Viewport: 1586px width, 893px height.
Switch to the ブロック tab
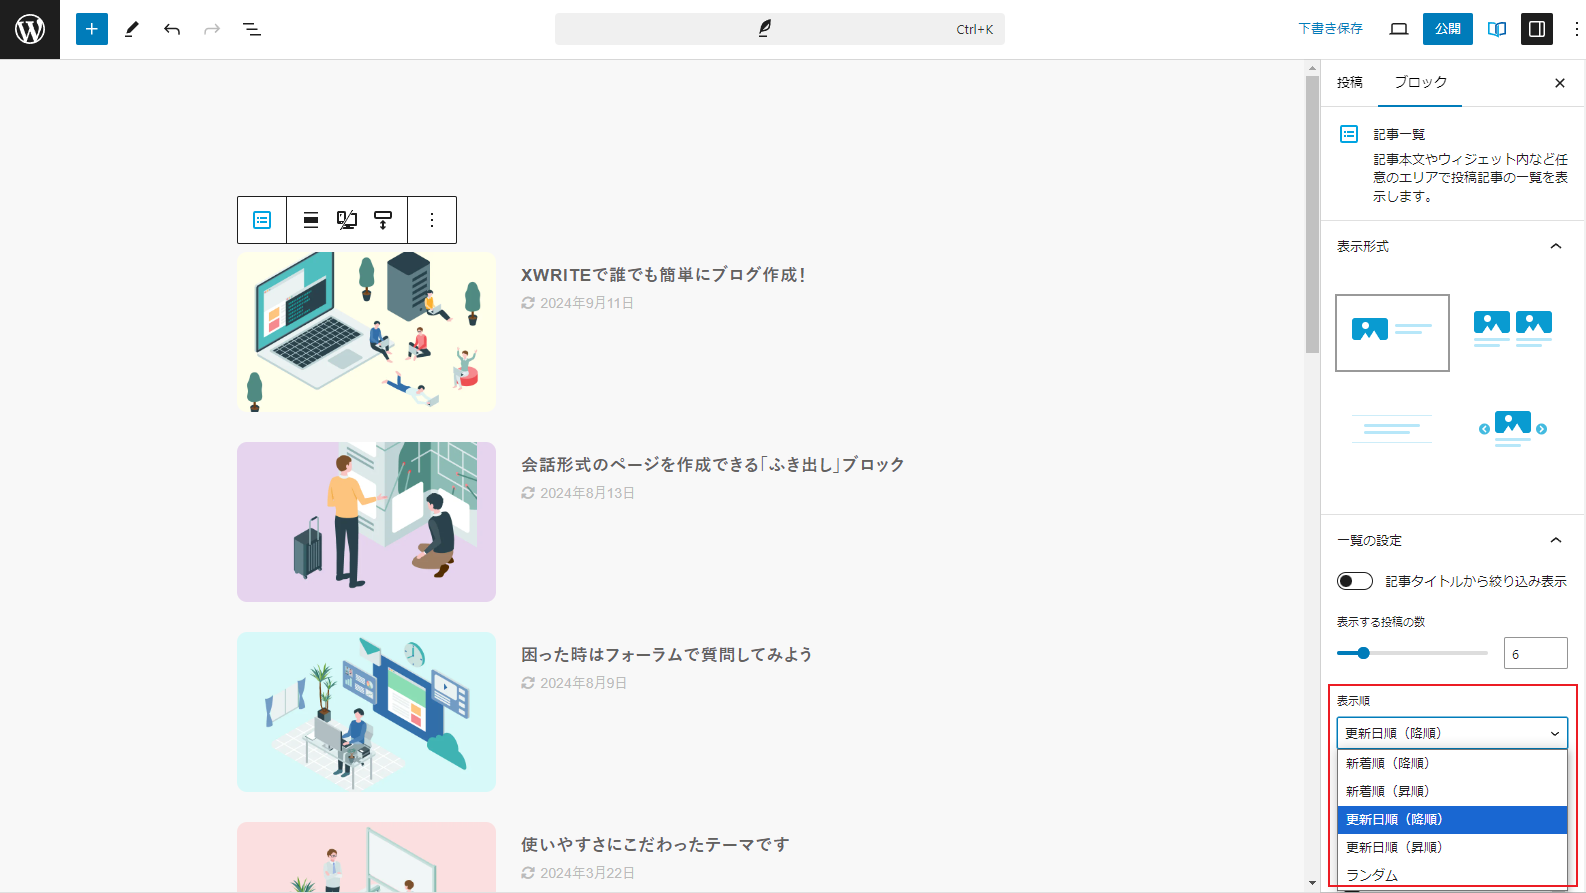[x=1420, y=82]
